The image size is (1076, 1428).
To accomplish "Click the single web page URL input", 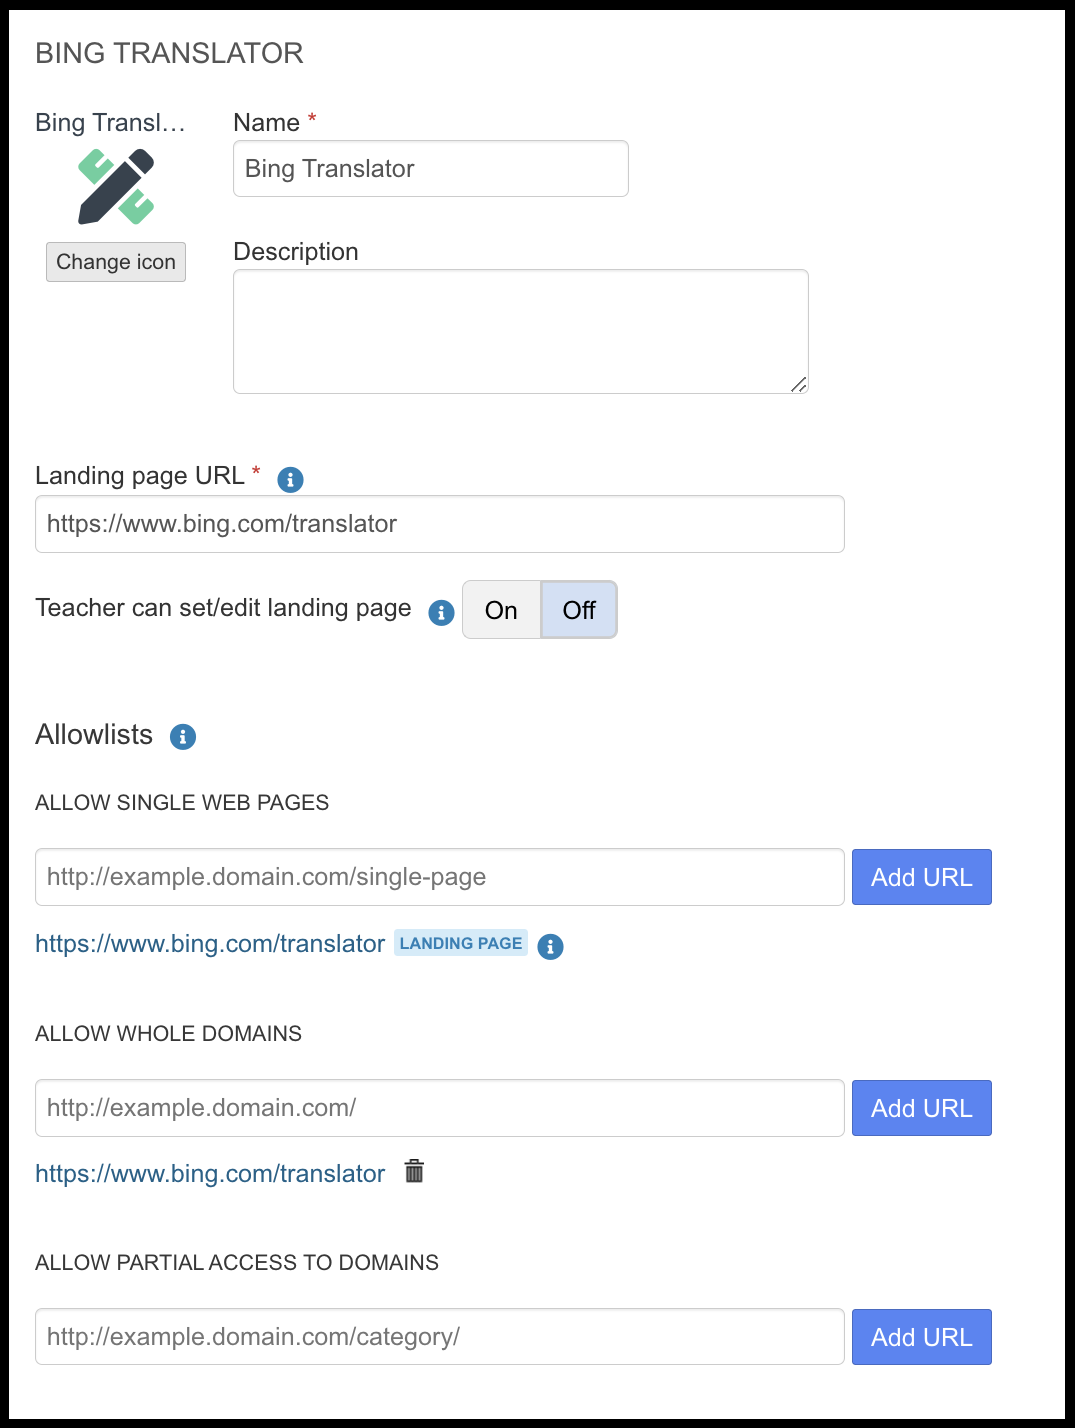I will coord(439,877).
